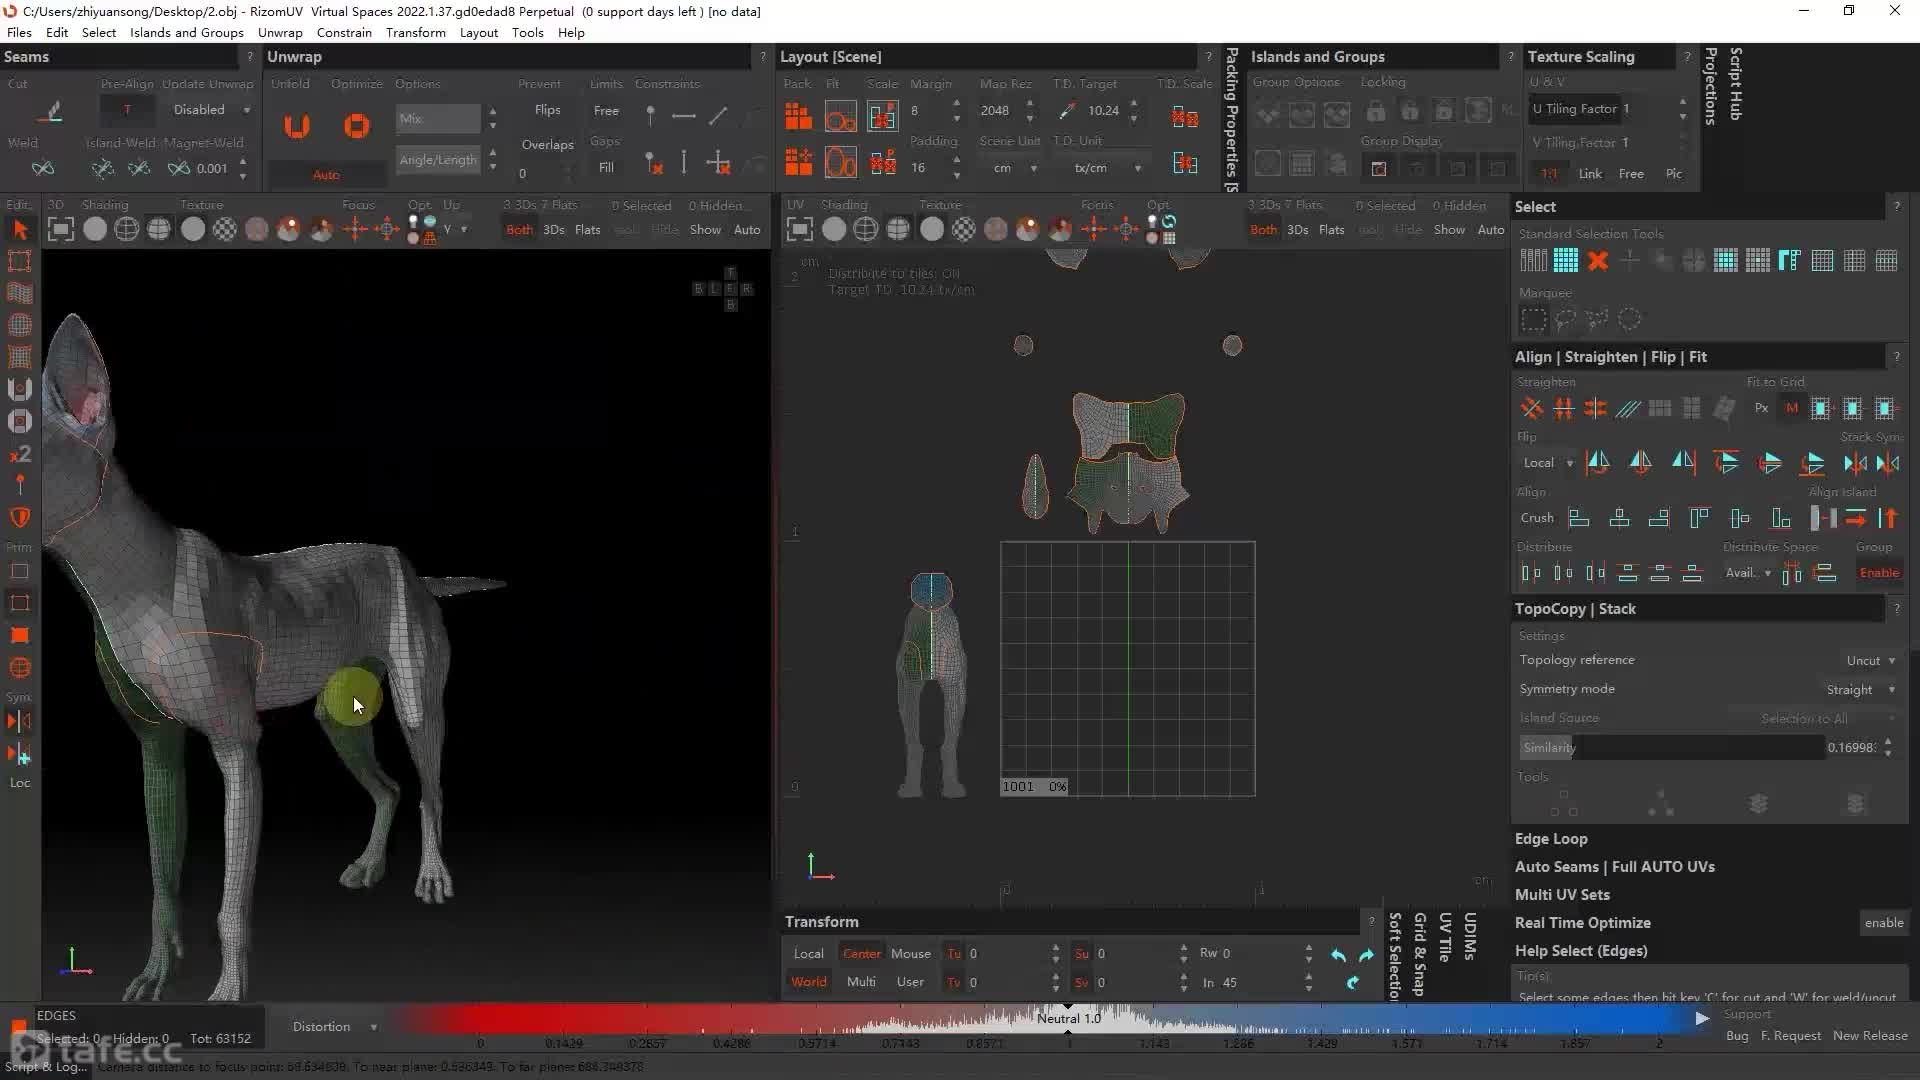
Task: Open the Flip Local dropdown
Action: click(x=1547, y=463)
